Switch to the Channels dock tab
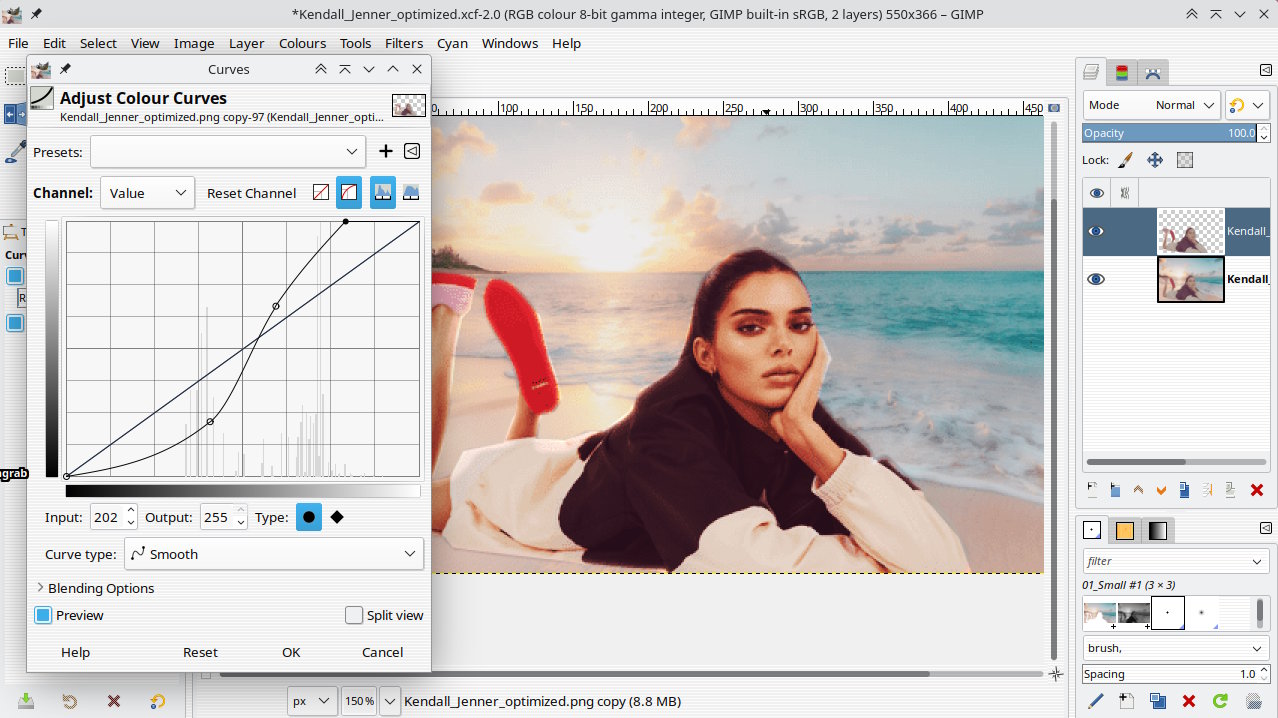1278x718 pixels. pos(1122,73)
